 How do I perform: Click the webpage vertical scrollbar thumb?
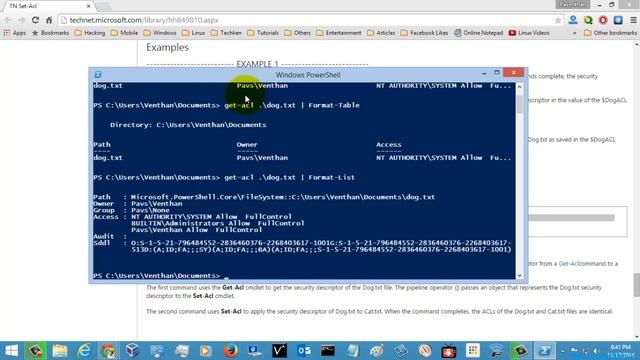pos(636,284)
